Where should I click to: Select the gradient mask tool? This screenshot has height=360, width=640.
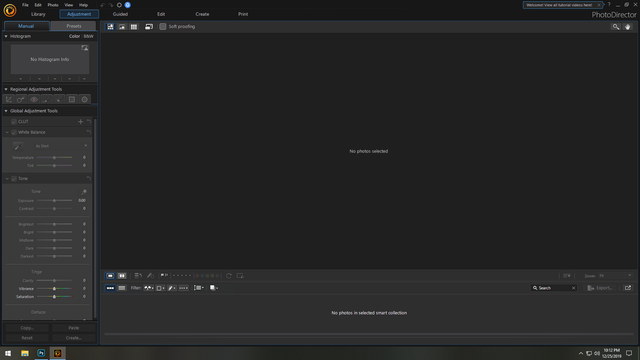[72, 100]
